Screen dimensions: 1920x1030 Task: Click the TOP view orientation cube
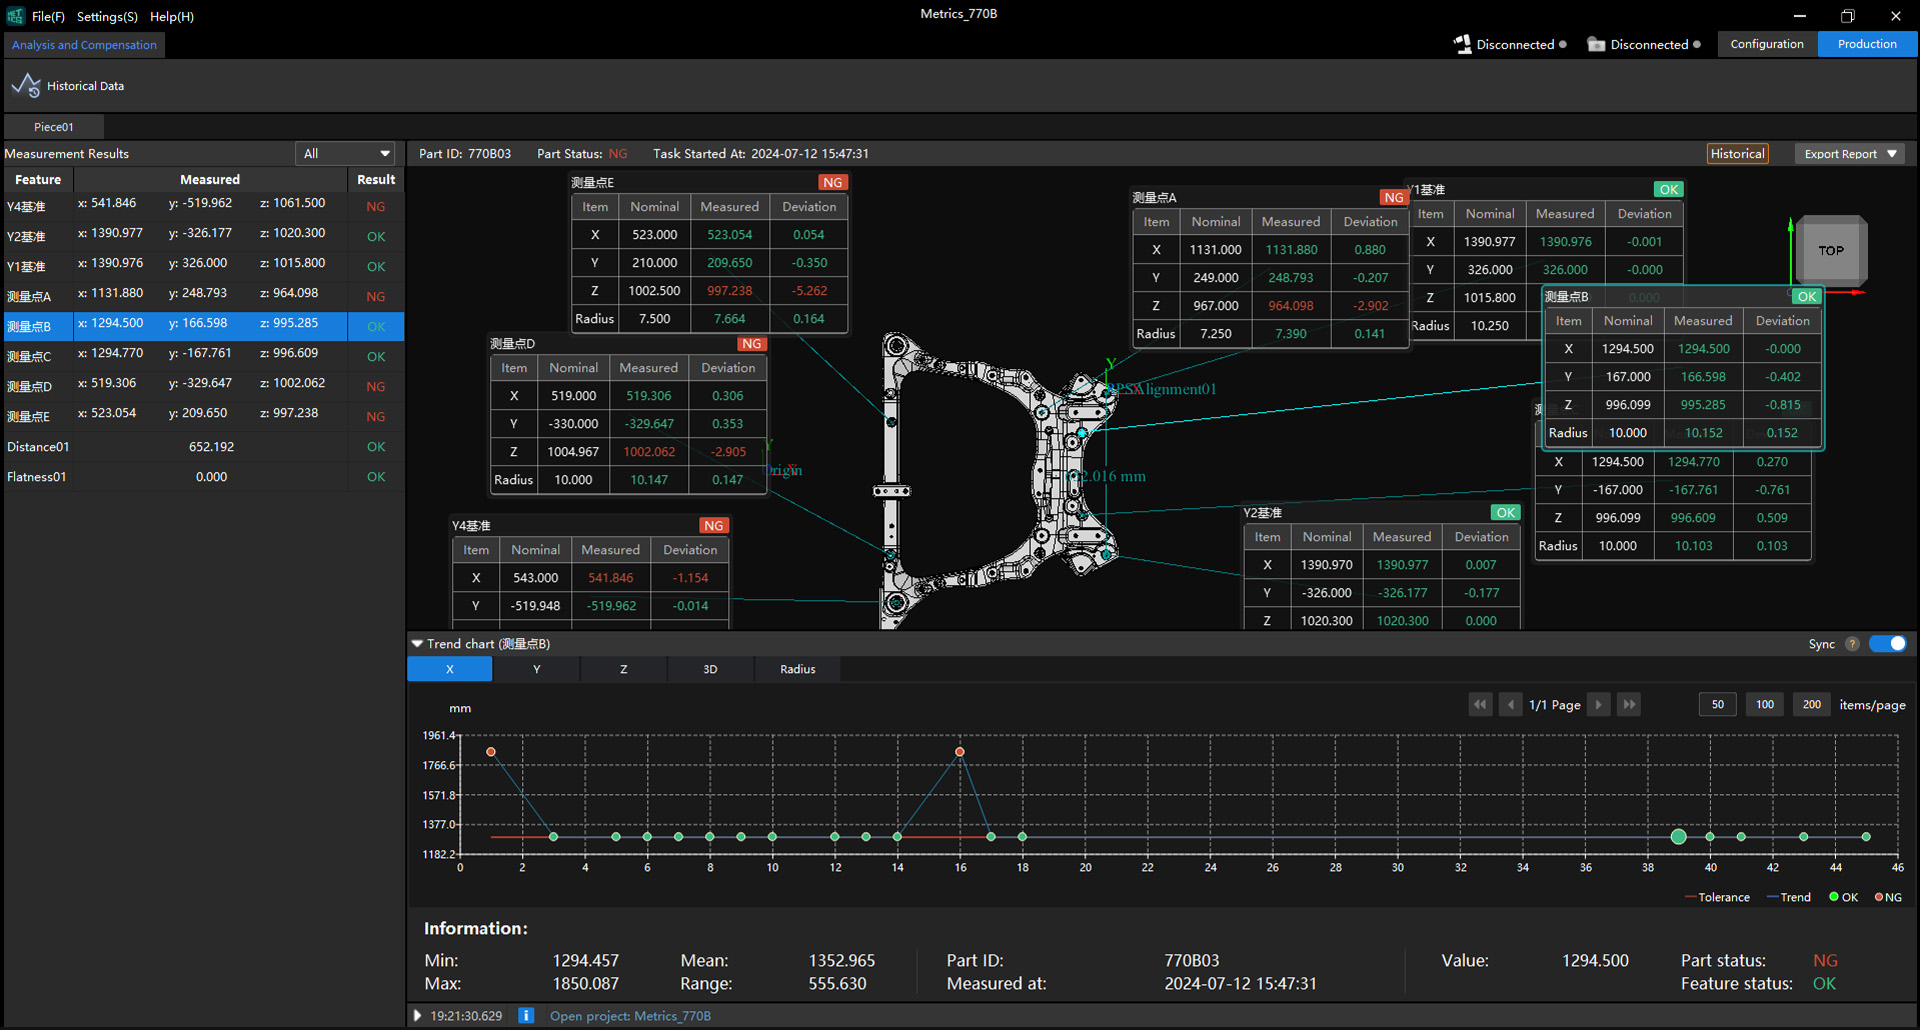click(x=1831, y=250)
